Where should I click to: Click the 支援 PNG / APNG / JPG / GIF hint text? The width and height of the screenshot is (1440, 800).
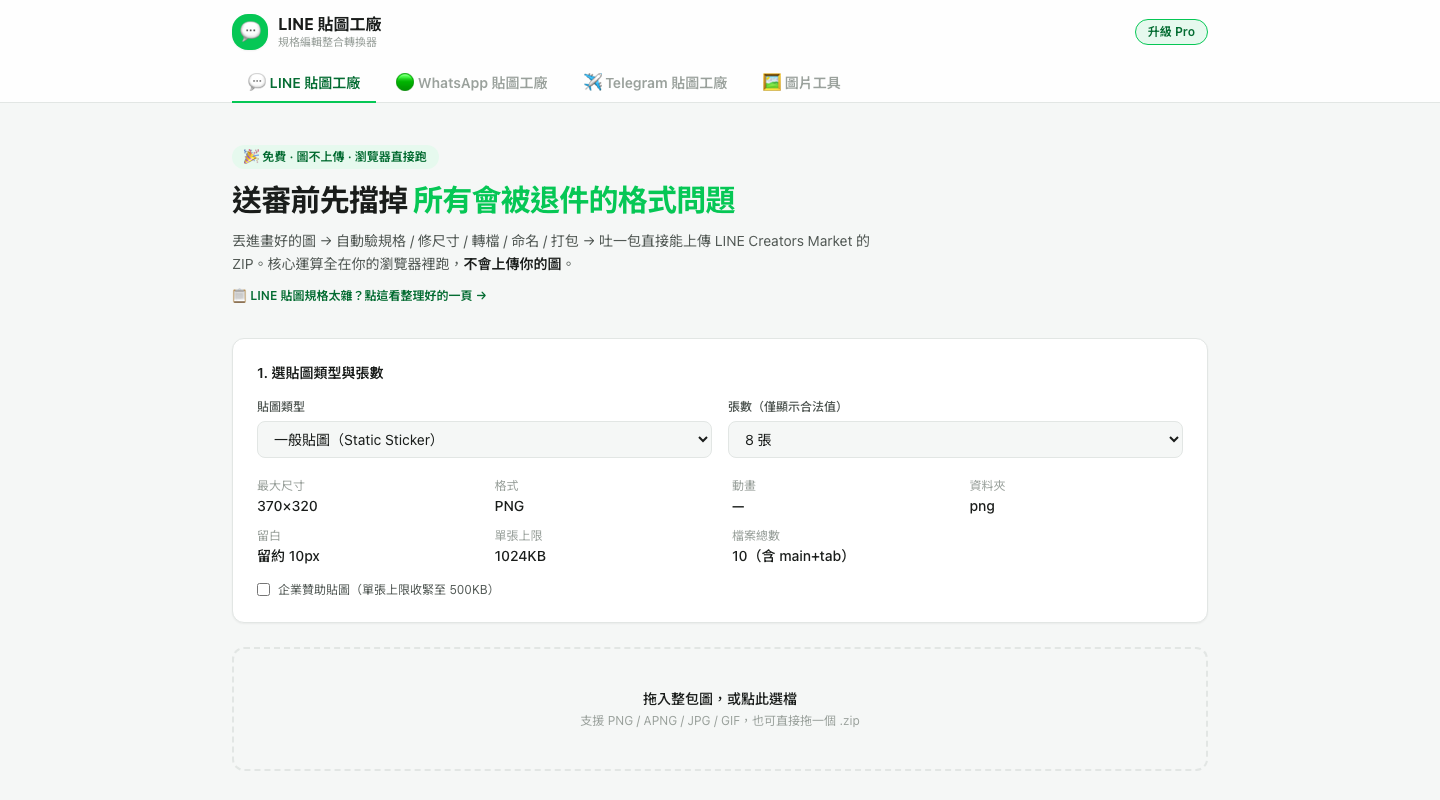720,721
